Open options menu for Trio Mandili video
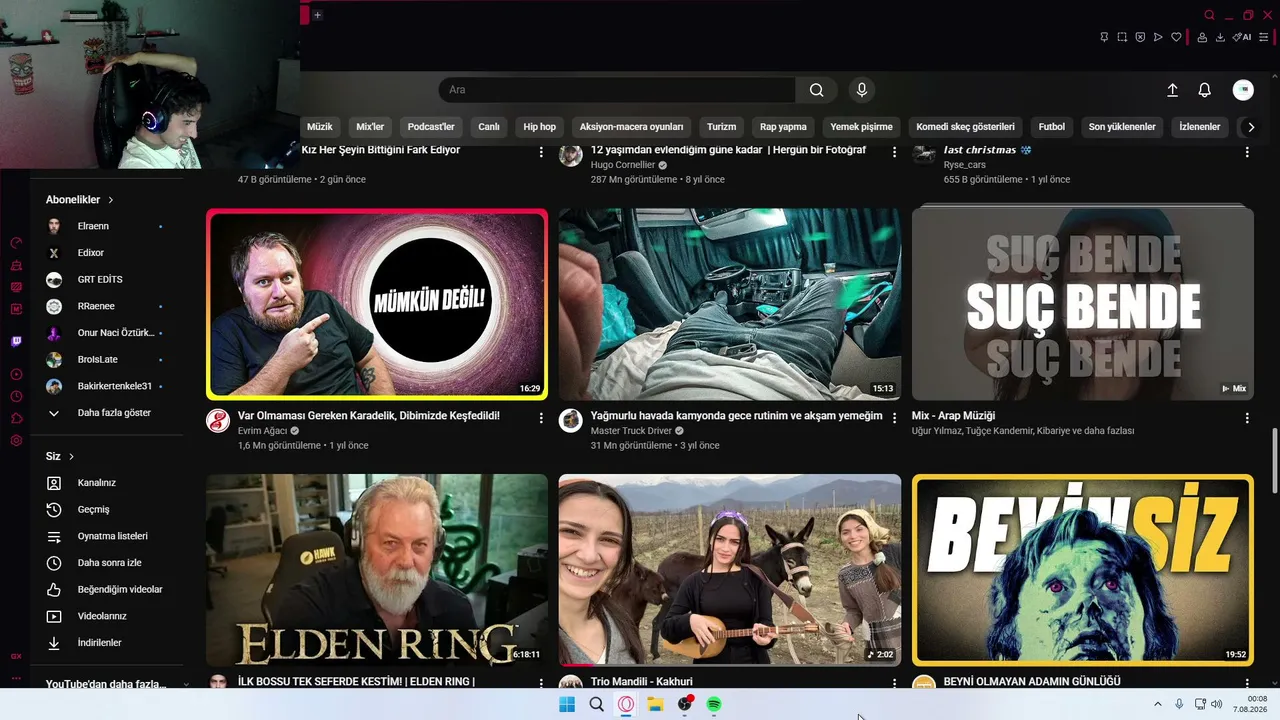 [x=894, y=683]
